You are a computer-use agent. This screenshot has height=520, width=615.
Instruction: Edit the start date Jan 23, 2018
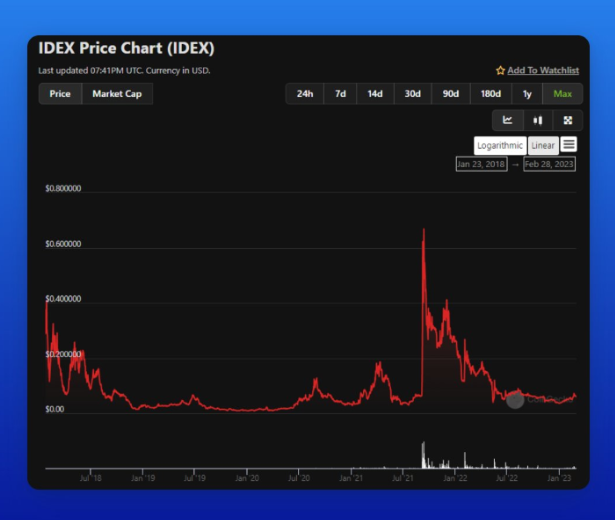click(481, 164)
